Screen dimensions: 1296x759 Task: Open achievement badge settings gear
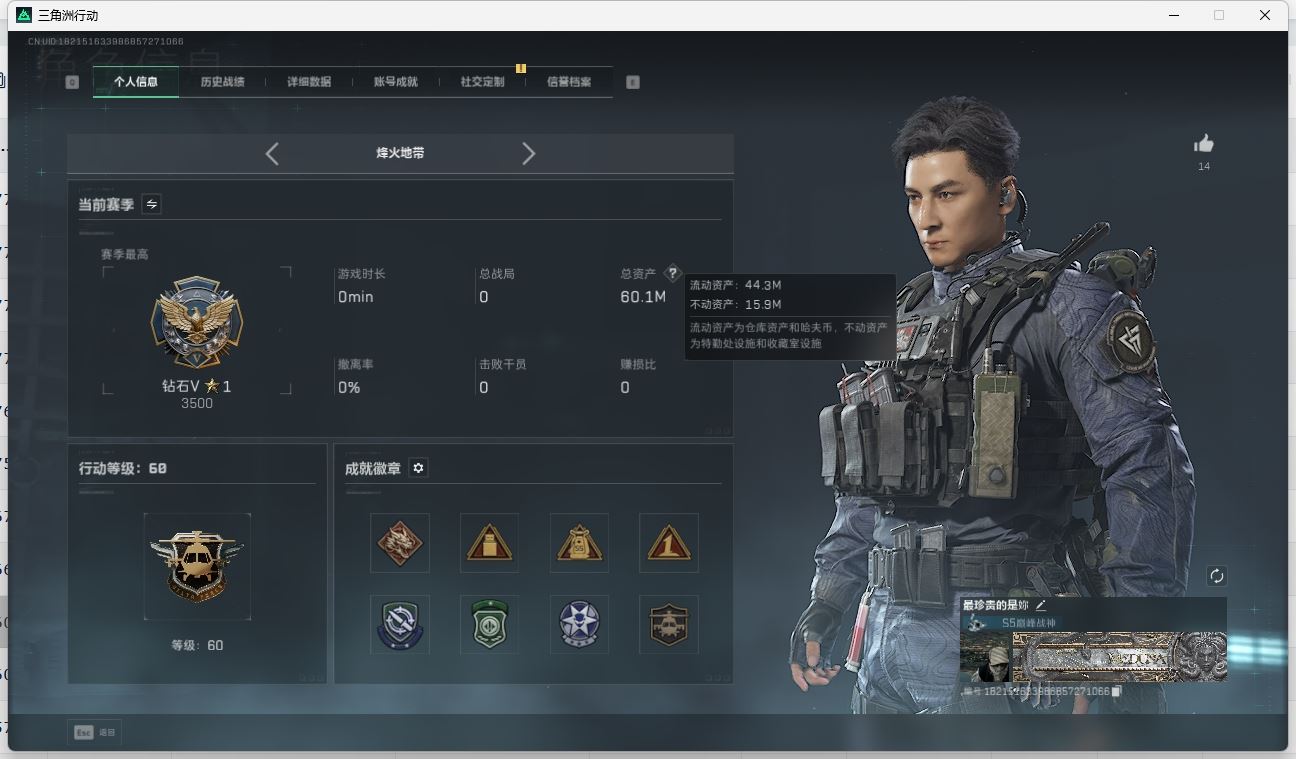point(418,468)
